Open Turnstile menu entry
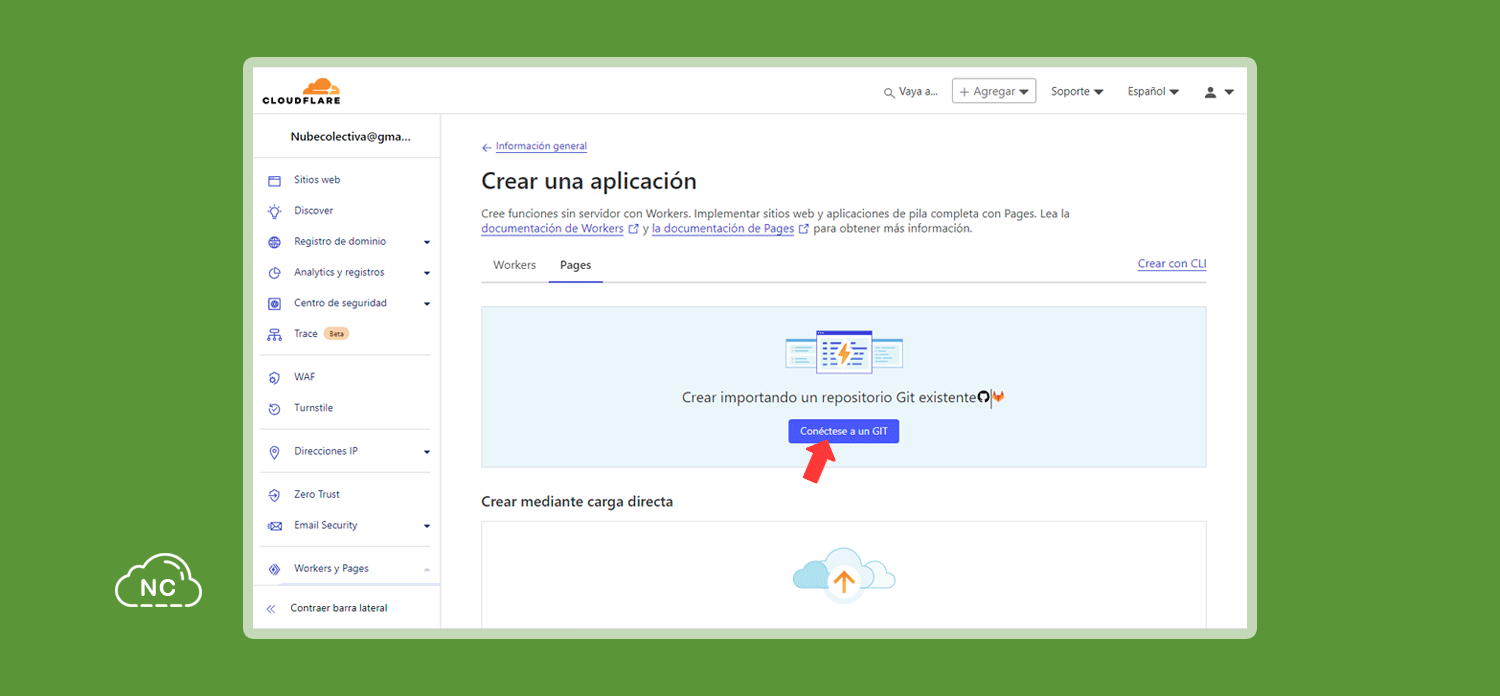 314,409
